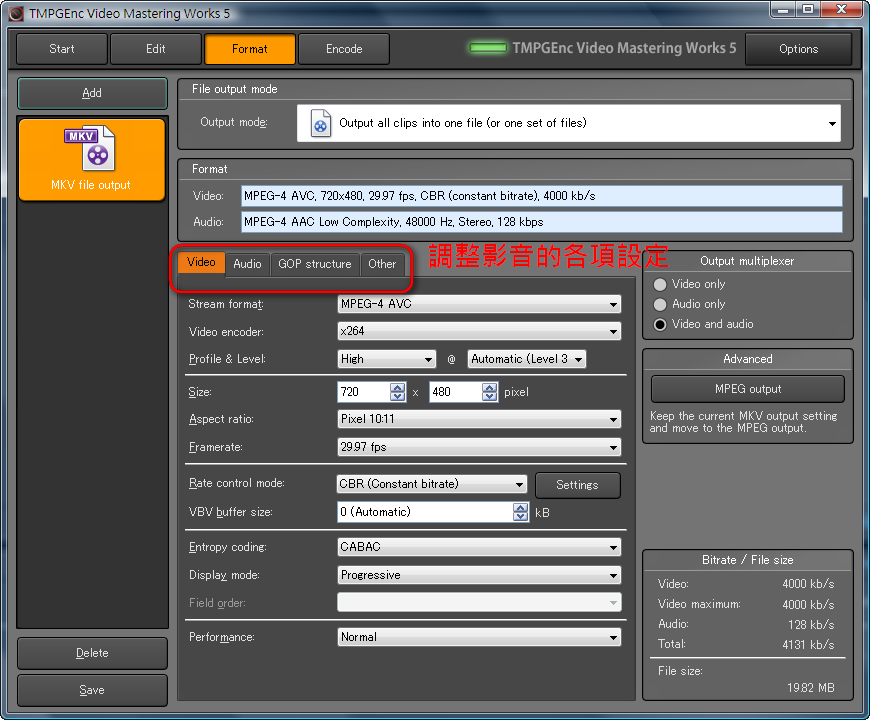This screenshot has height=720, width=870.
Task: Switch to the Start stage
Action: coord(62,49)
